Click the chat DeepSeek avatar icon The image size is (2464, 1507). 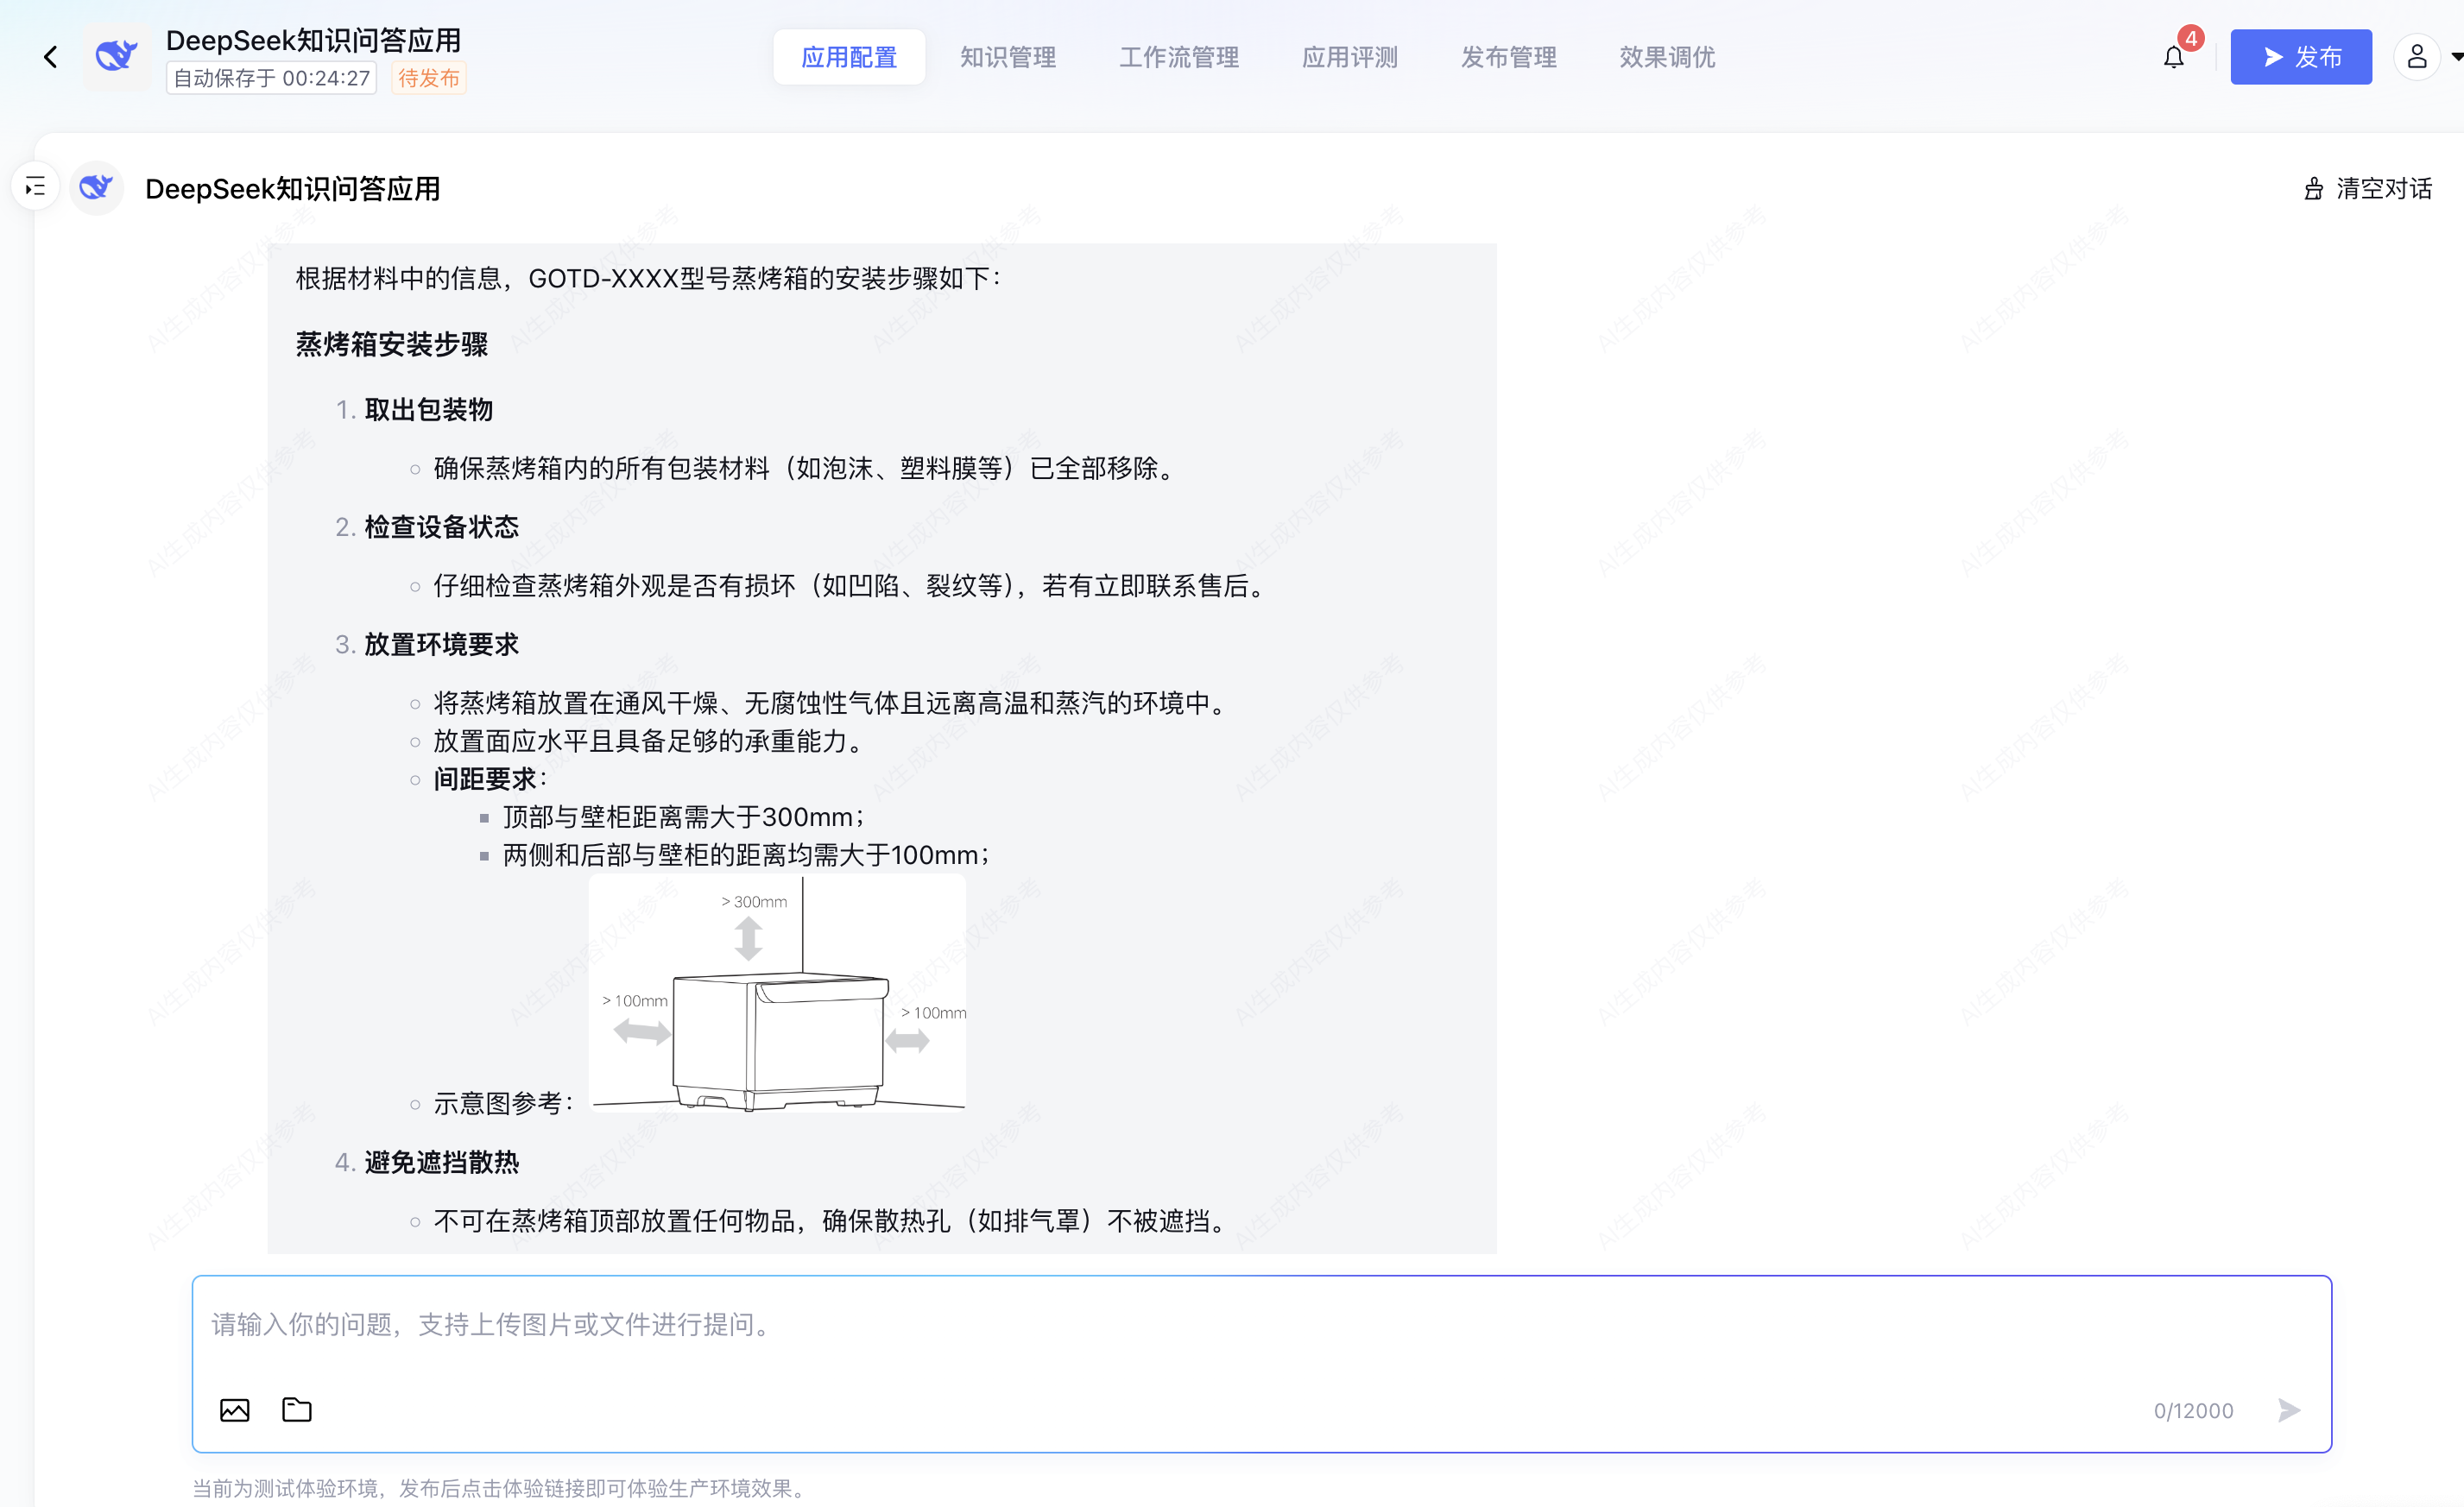[x=97, y=188]
